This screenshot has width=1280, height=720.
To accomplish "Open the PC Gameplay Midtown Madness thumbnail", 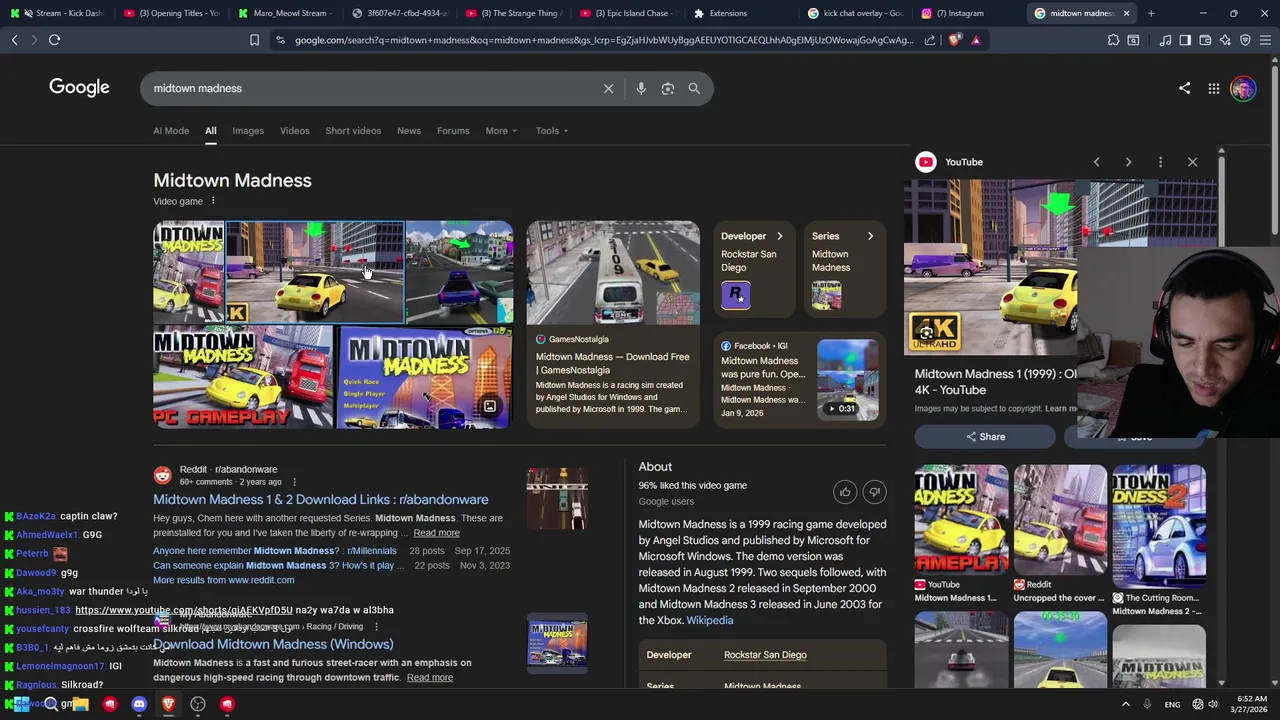I will coord(243,377).
